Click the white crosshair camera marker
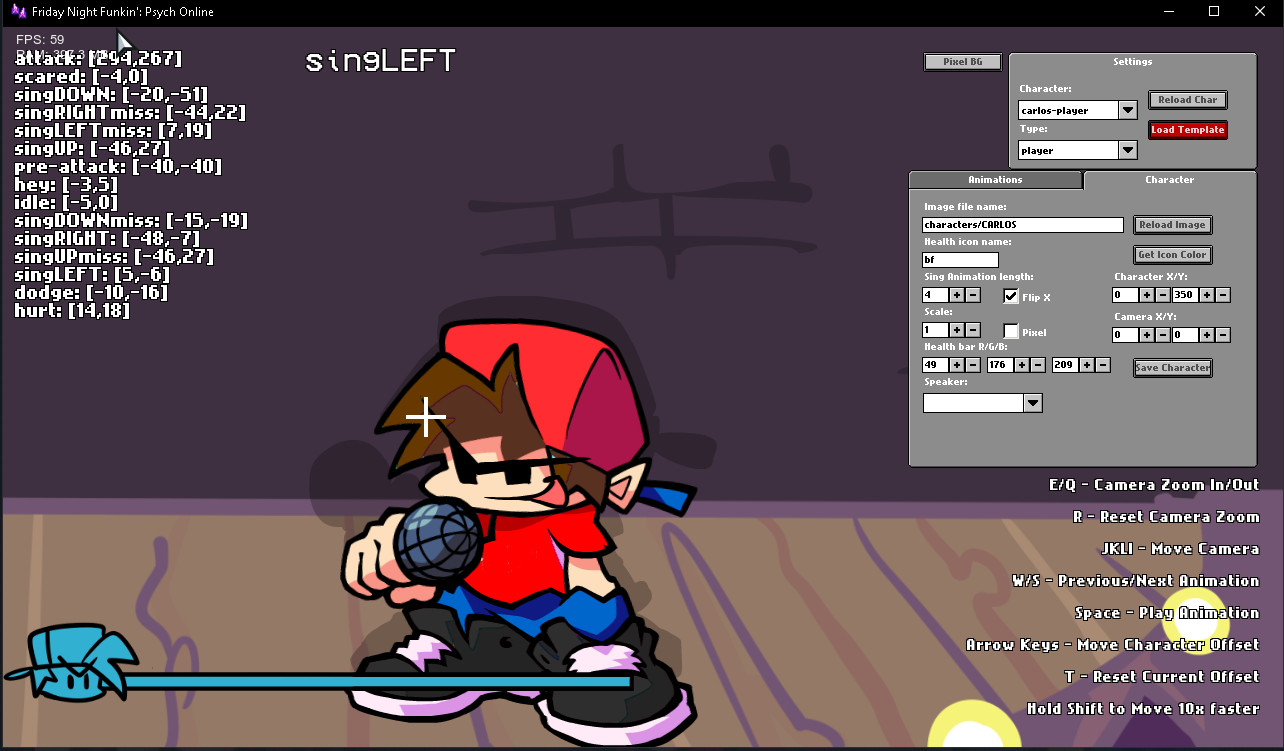Viewport: 1284px width, 751px height. click(426, 417)
